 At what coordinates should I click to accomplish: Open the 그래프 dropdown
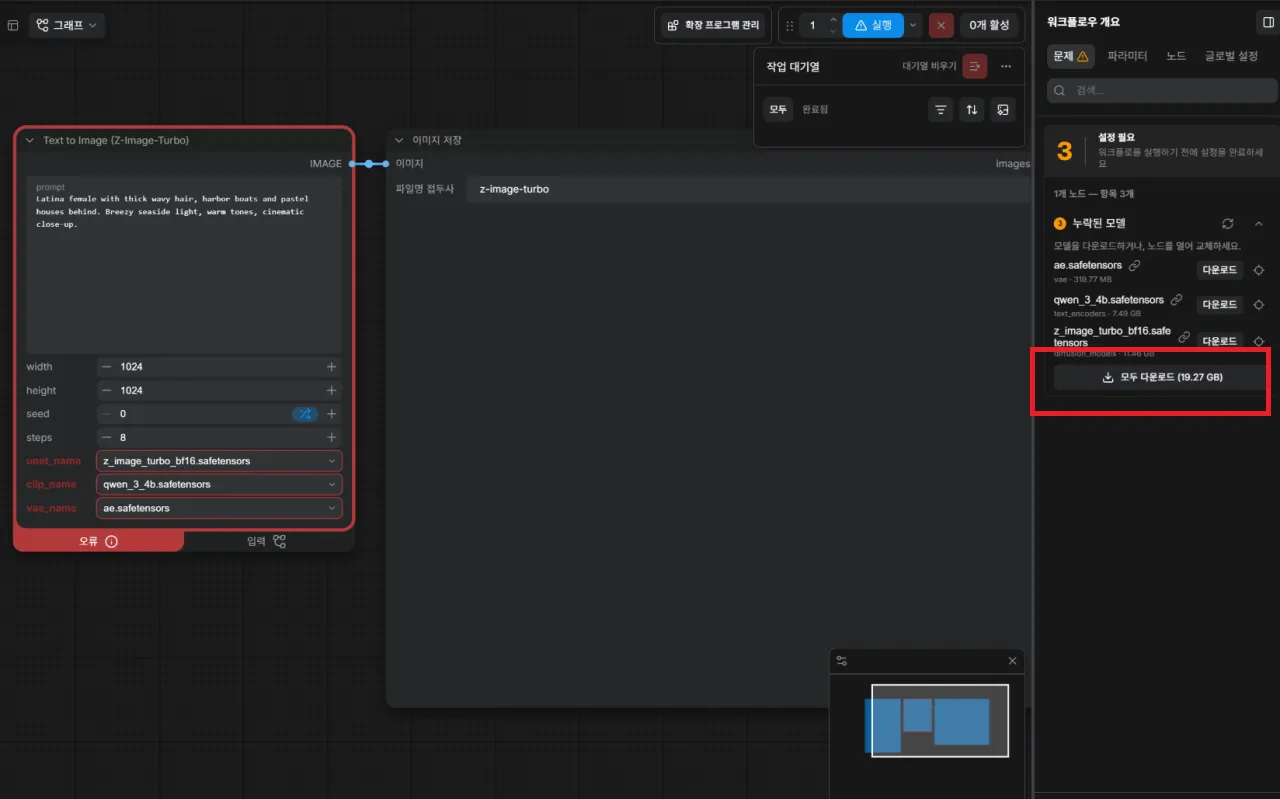(67, 25)
